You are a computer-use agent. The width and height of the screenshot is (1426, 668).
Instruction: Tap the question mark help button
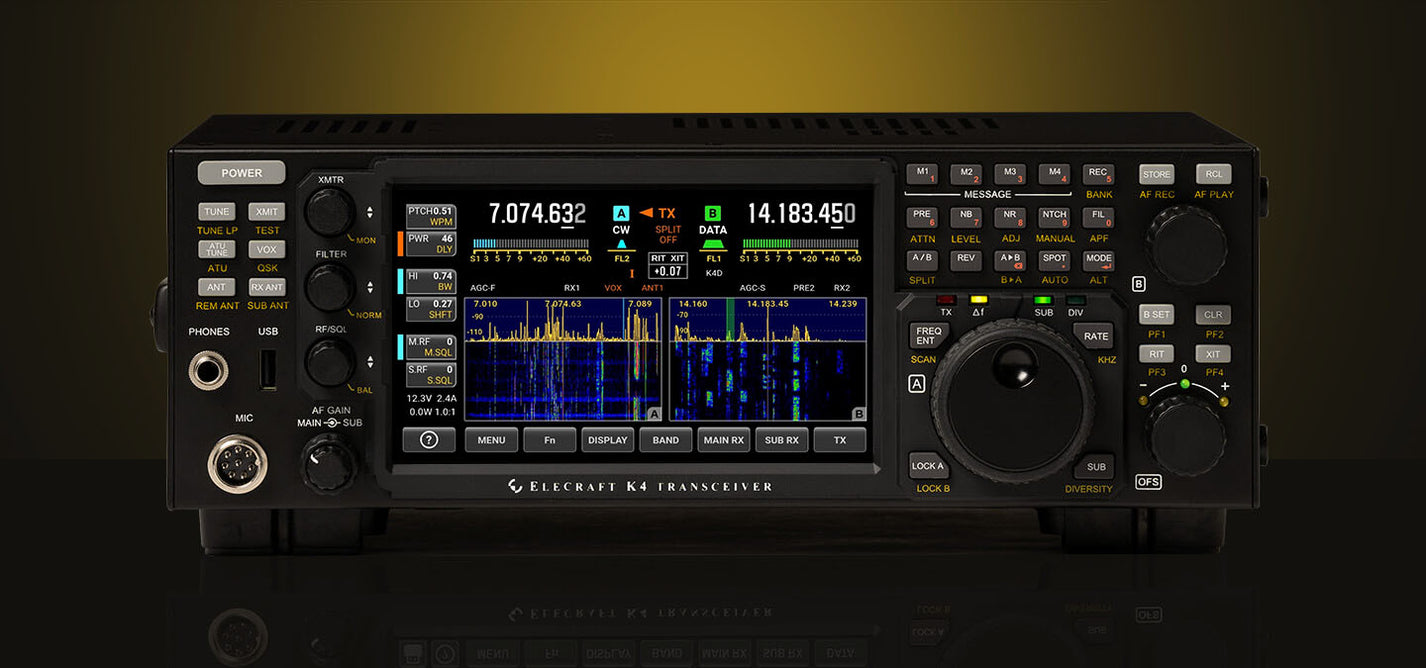point(429,440)
